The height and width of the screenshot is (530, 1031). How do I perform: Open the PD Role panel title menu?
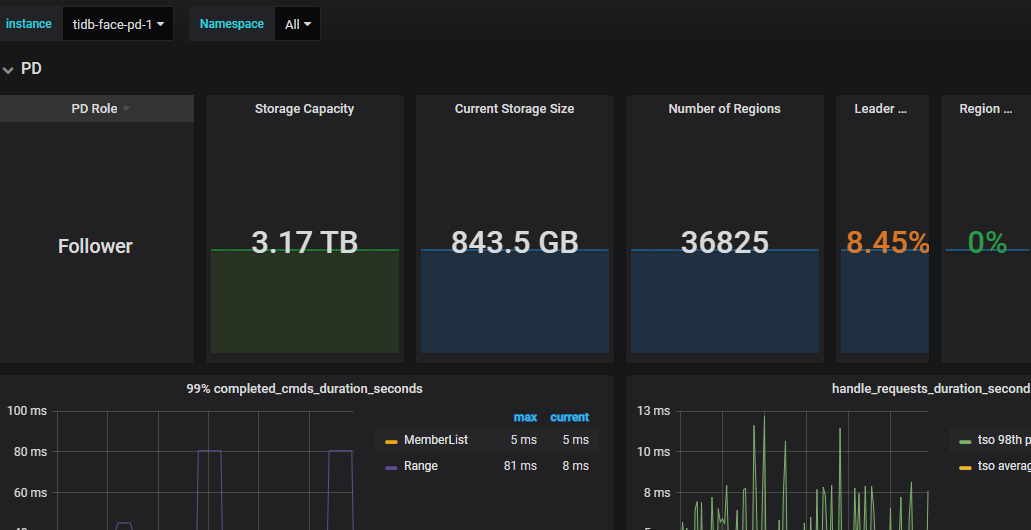click(95, 109)
